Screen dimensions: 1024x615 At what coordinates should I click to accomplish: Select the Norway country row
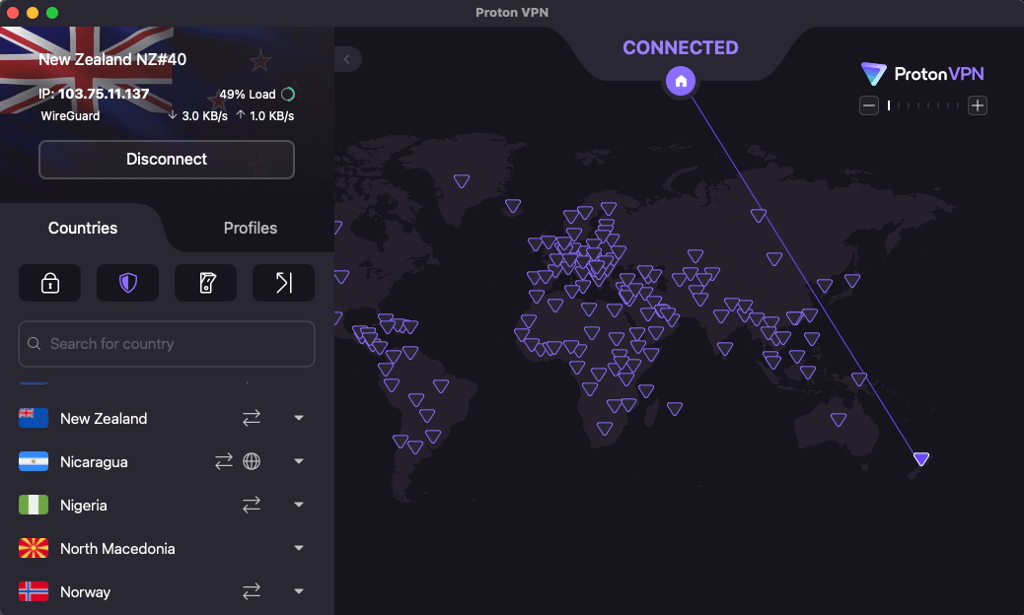[167, 591]
